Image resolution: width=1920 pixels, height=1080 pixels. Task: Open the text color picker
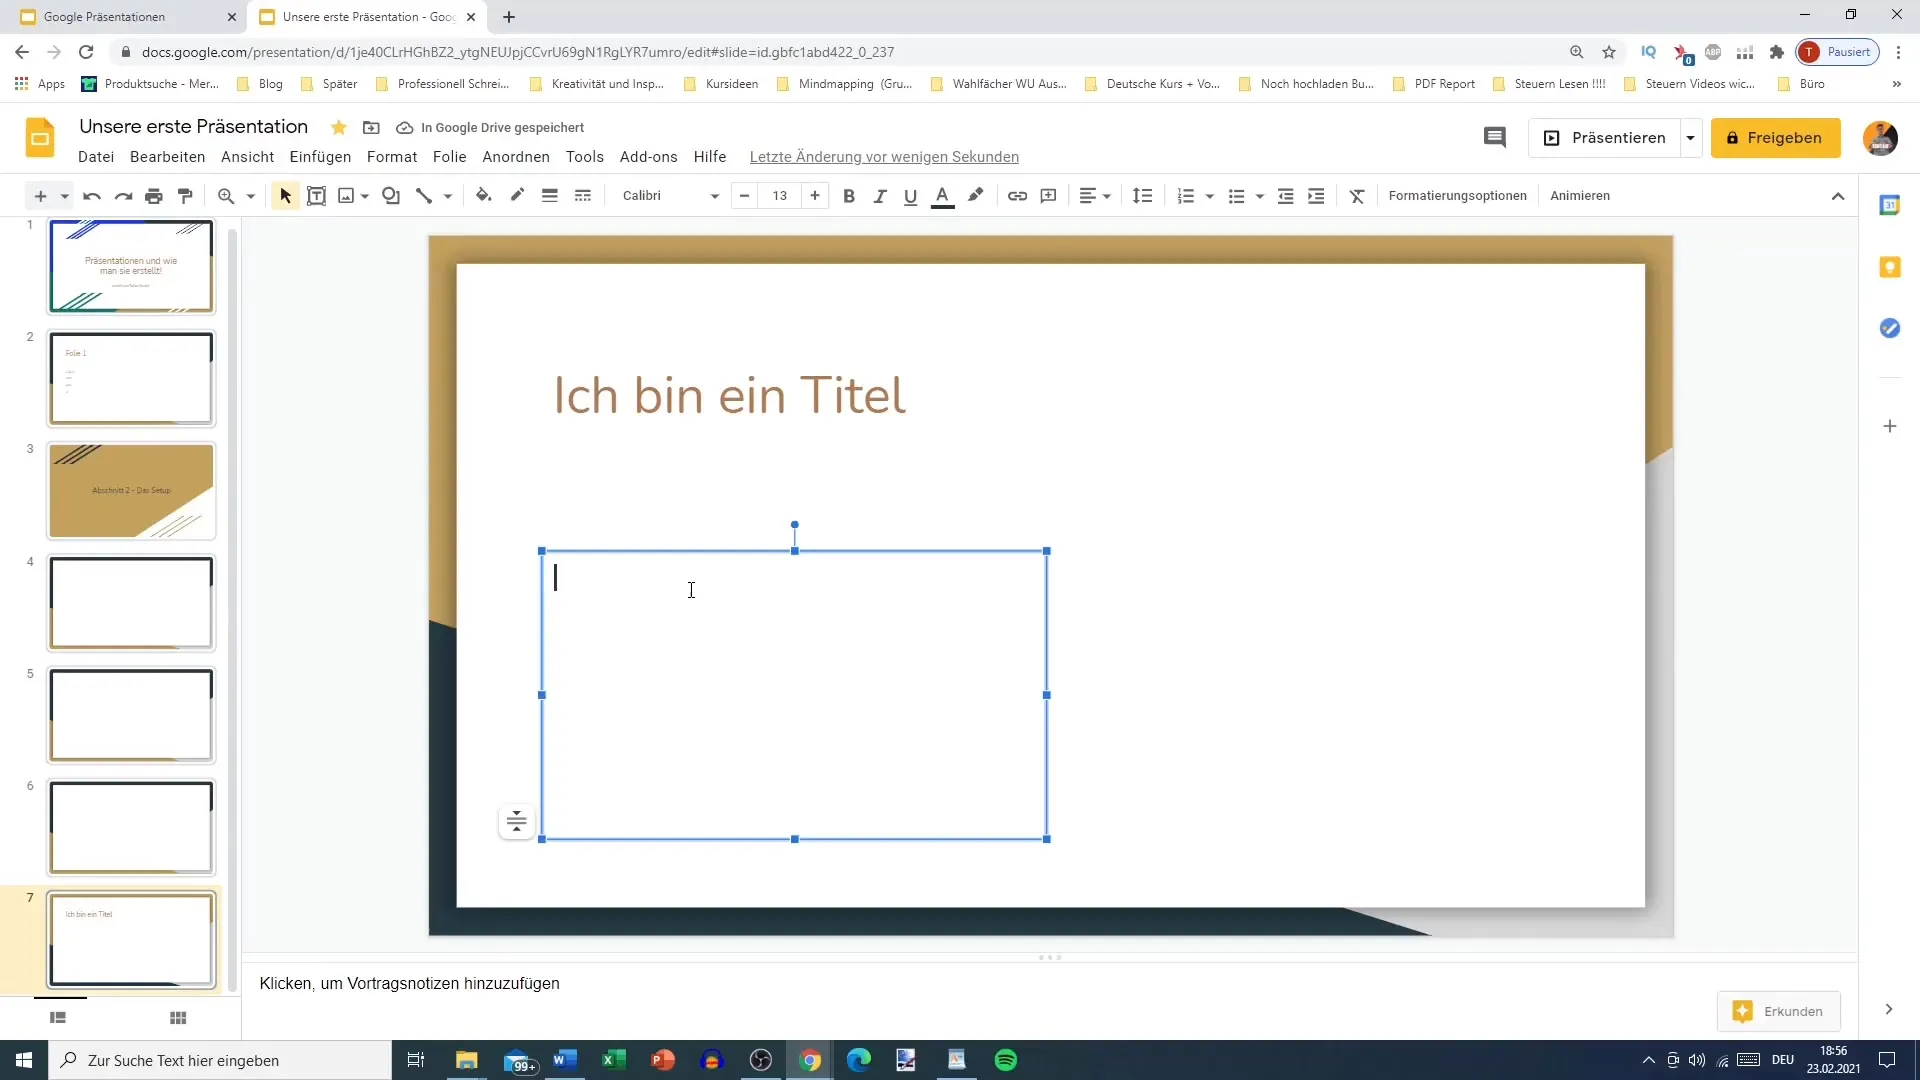click(942, 196)
